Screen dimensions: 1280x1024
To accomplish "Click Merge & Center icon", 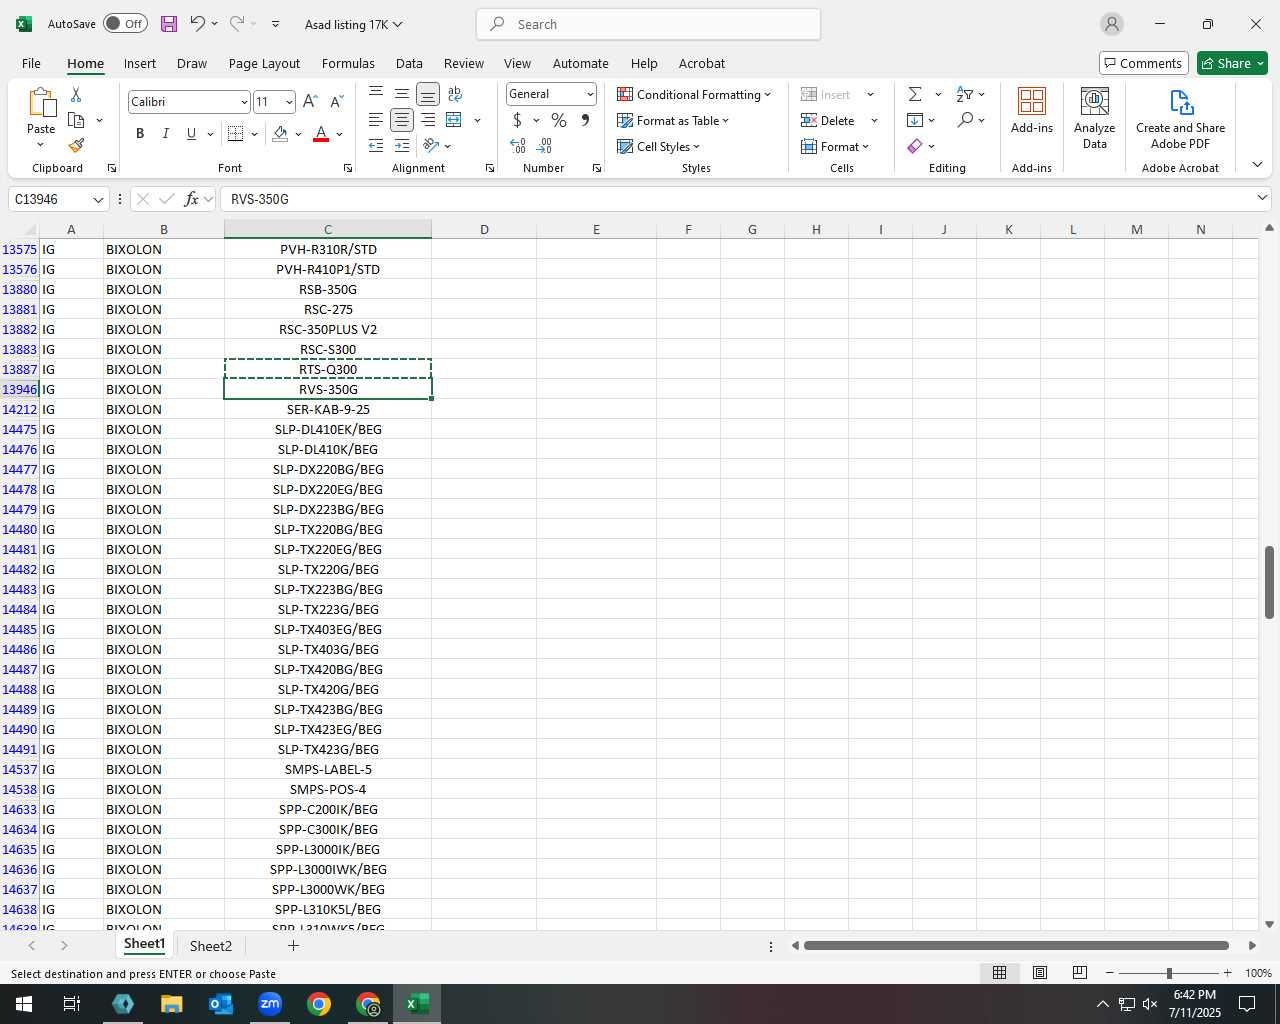I will tap(454, 120).
